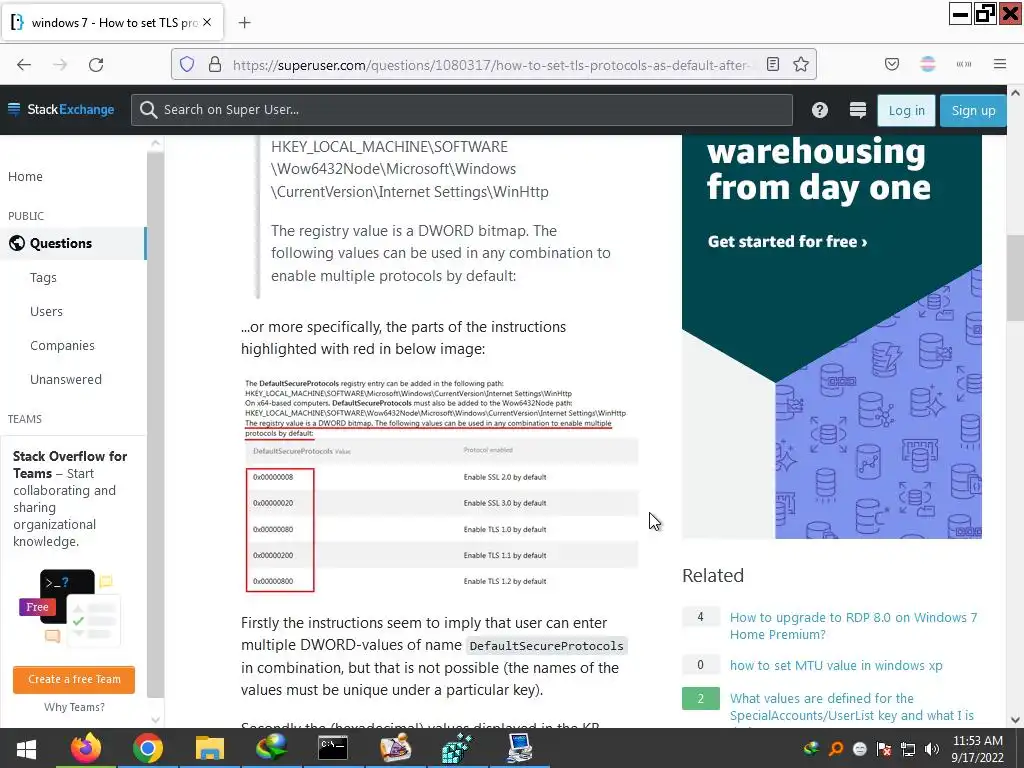Screen dimensions: 1024x768
Task: Click the Action Center flag tray icon
Action: coord(884,749)
